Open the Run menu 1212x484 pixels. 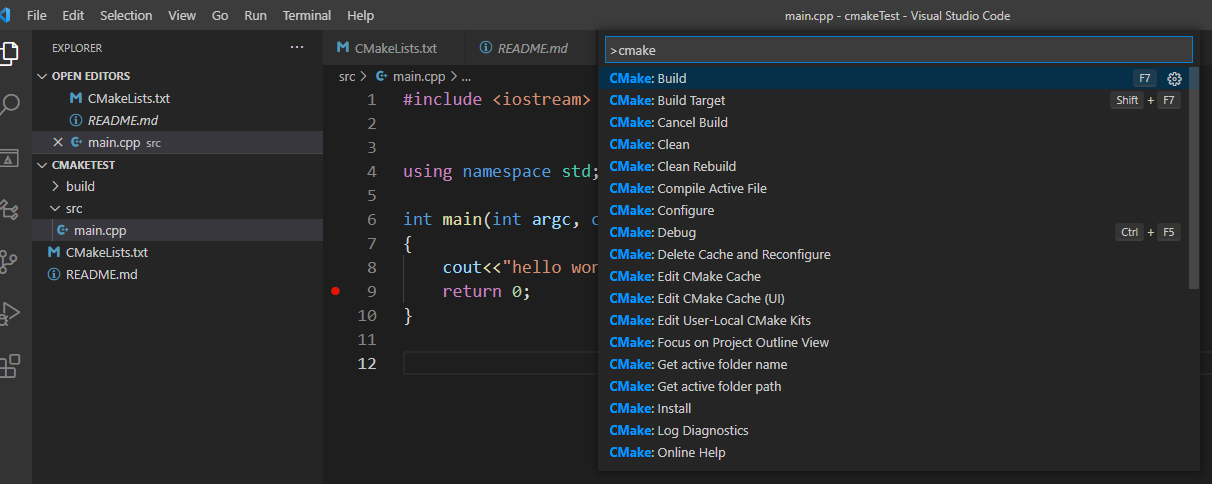255,15
